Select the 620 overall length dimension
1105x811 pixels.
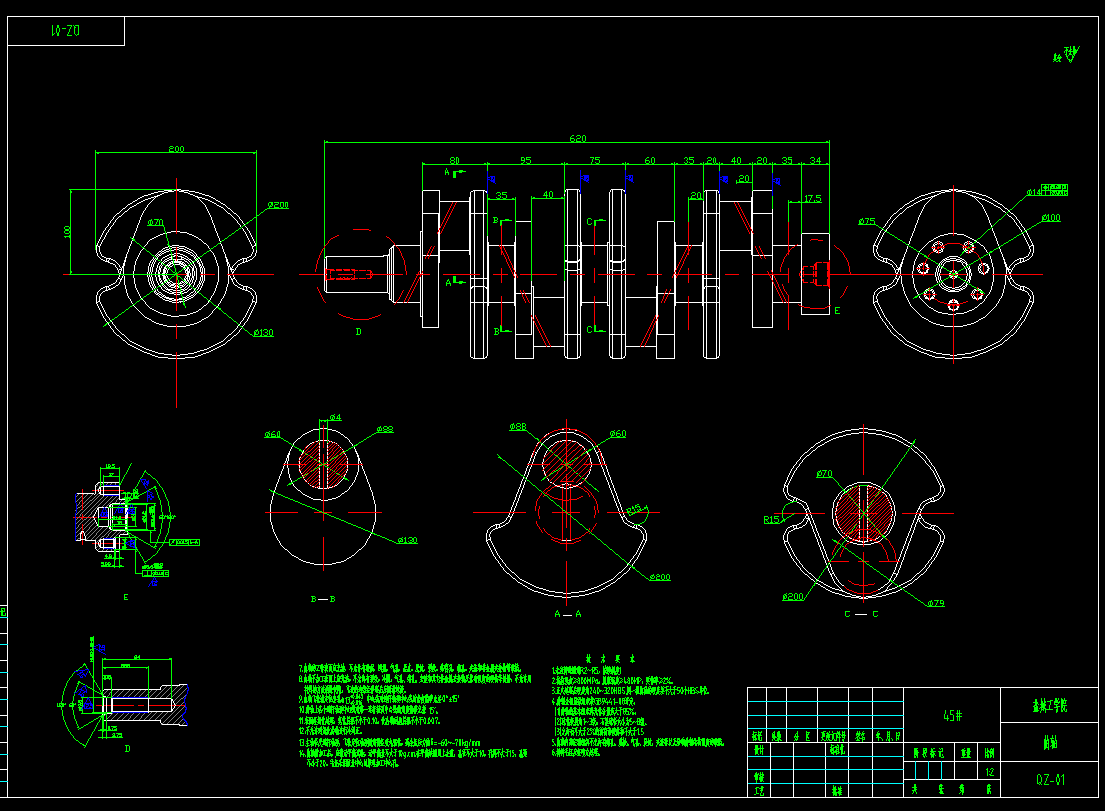[577, 138]
